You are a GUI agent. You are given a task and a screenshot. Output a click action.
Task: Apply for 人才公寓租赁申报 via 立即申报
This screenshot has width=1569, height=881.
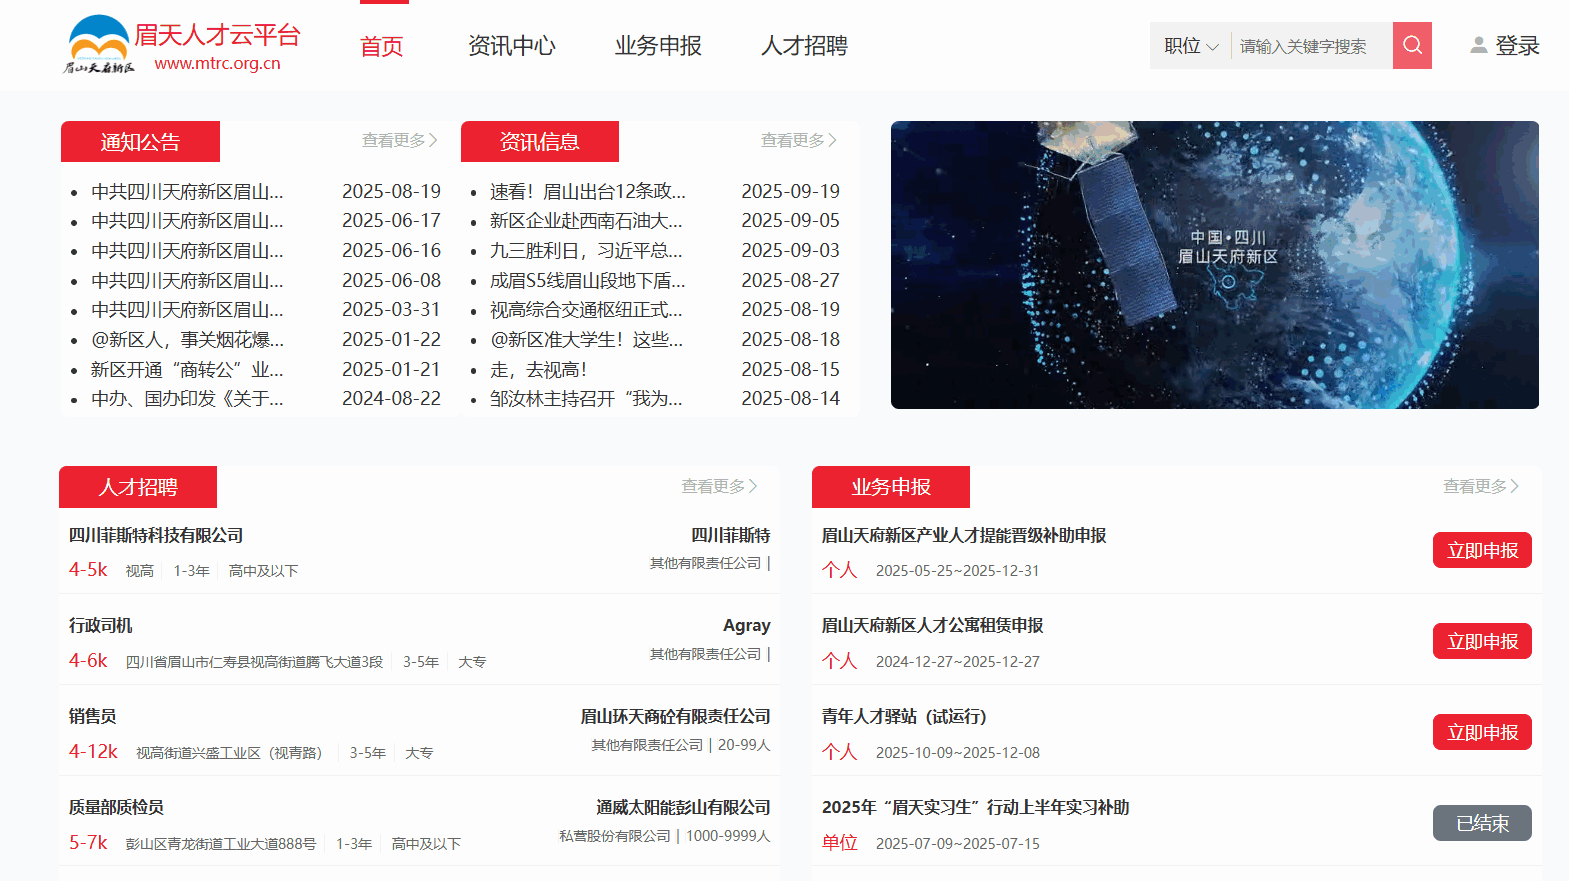pos(1481,641)
